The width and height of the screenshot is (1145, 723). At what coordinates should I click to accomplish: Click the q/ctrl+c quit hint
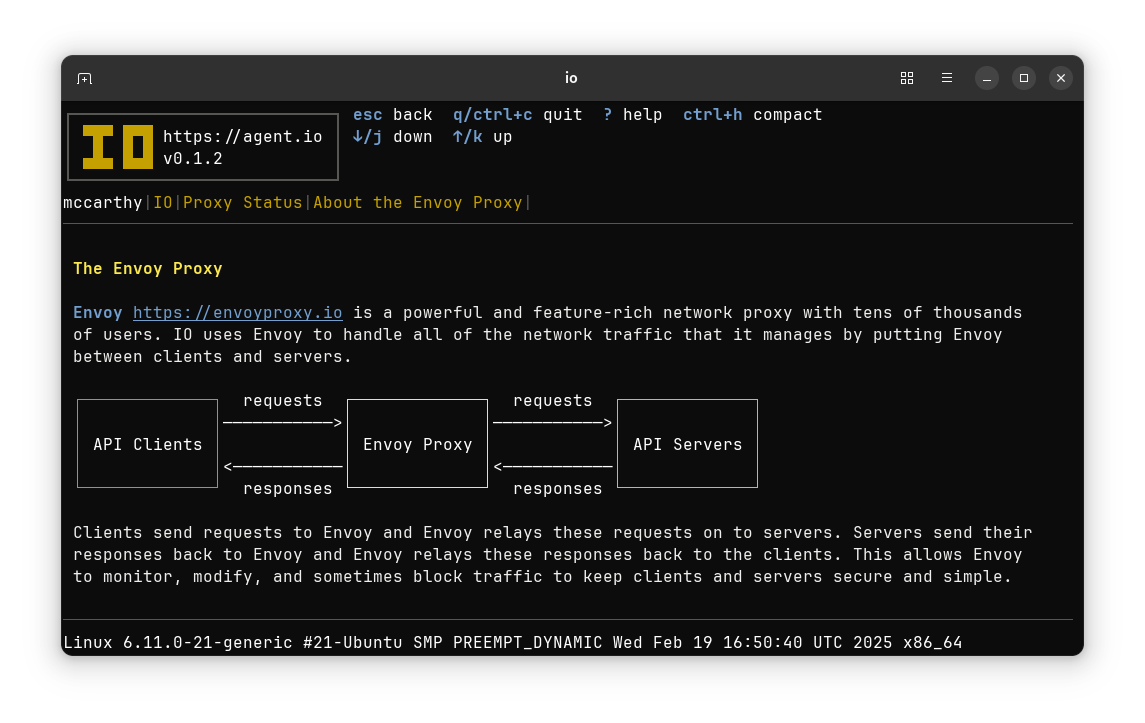[x=518, y=115]
